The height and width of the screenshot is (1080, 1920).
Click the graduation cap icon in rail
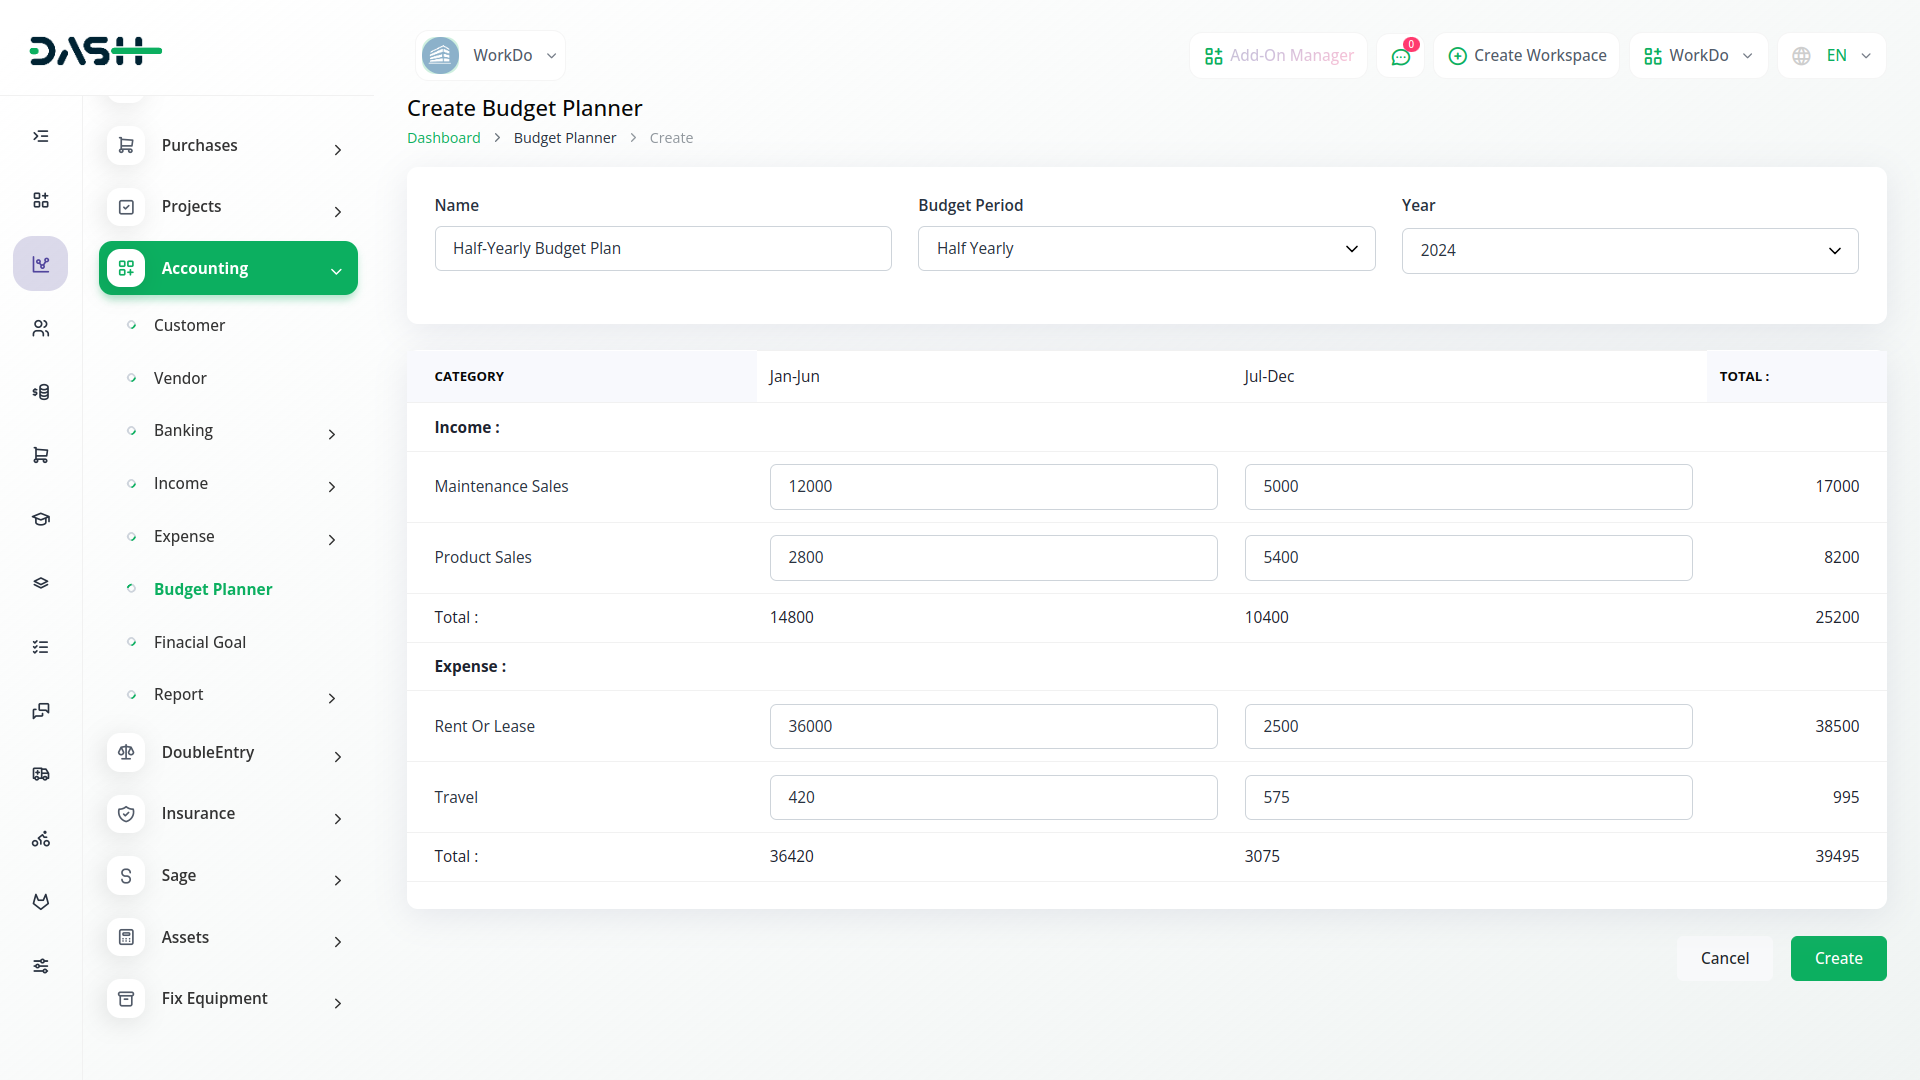coord(41,519)
